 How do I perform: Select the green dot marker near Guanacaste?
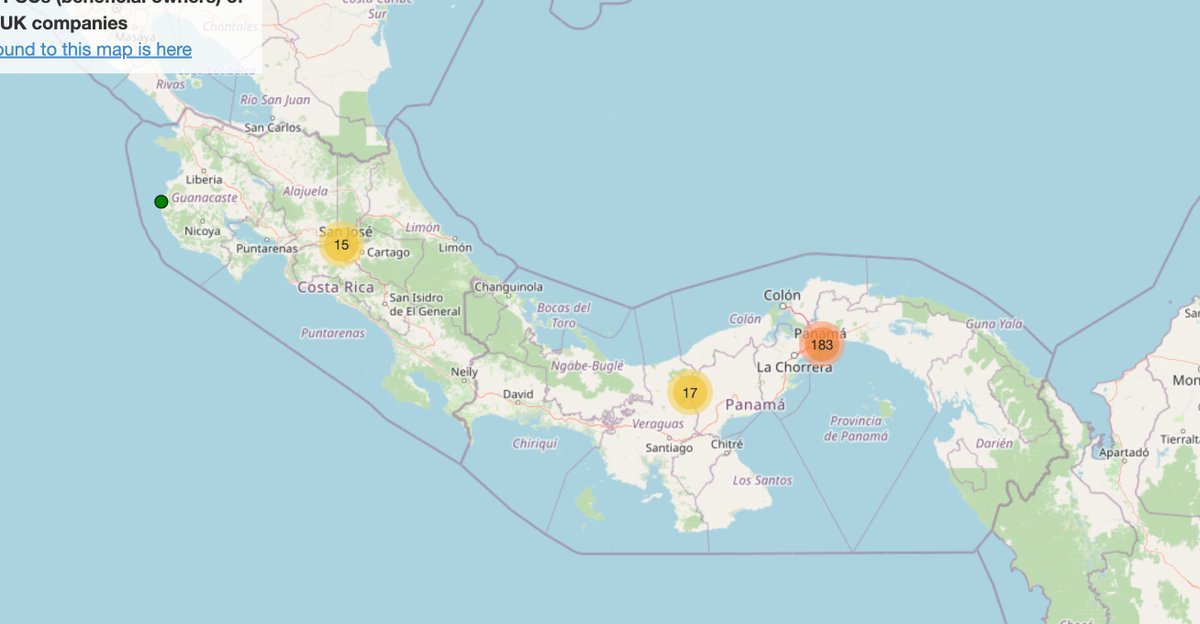coord(161,202)
